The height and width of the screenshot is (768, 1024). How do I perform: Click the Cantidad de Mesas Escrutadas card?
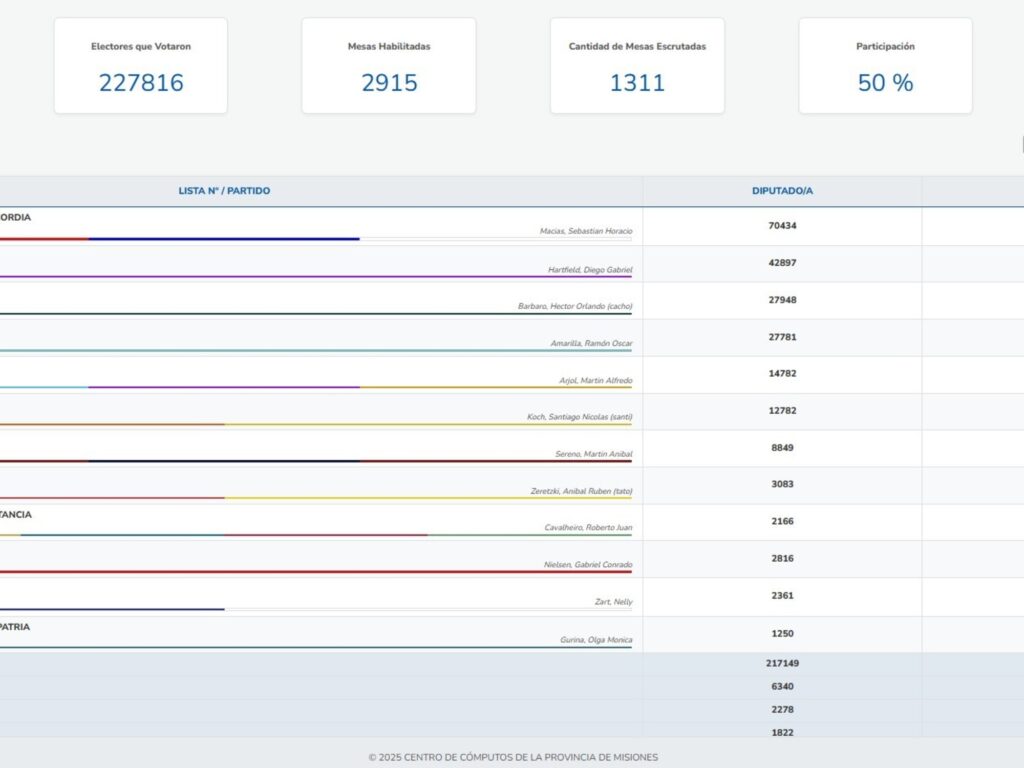[637, 66]
